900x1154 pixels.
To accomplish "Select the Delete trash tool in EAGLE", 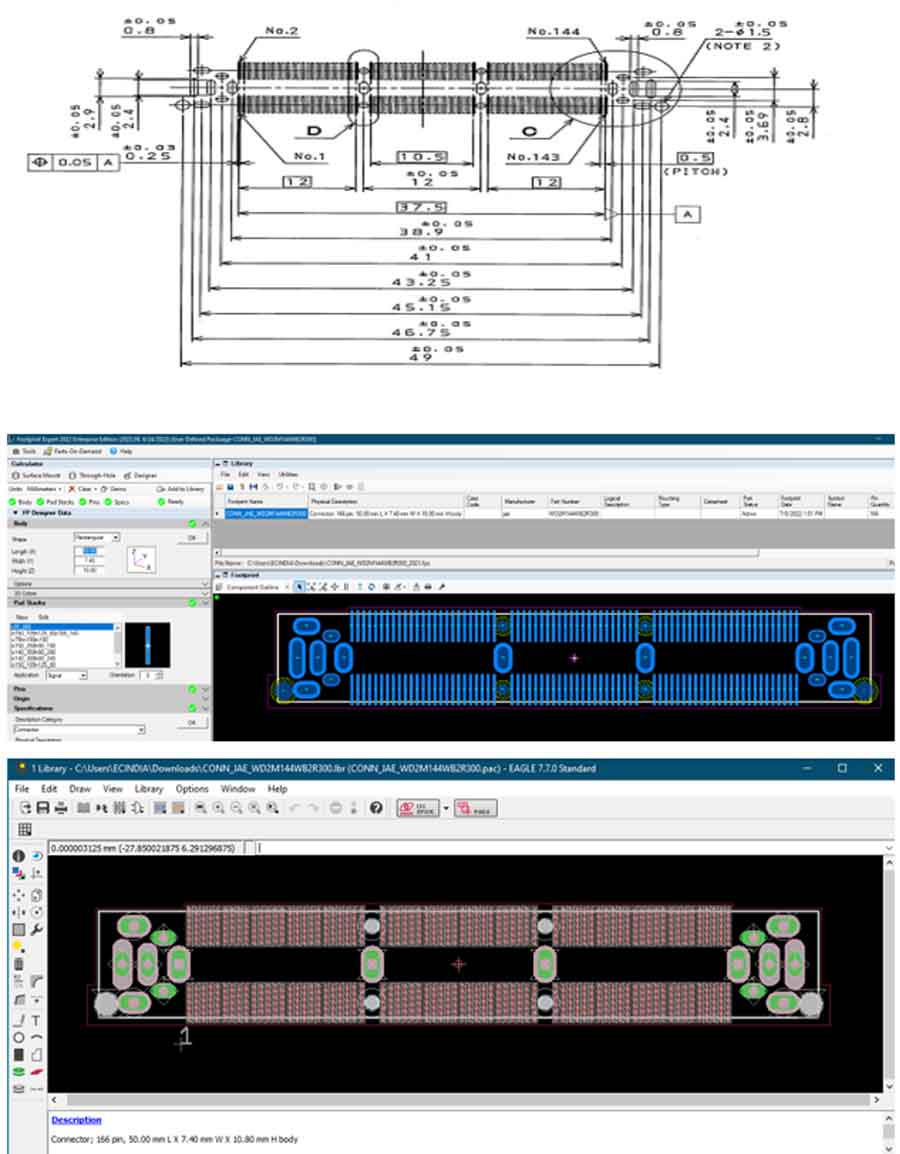I will coord(19,964).
